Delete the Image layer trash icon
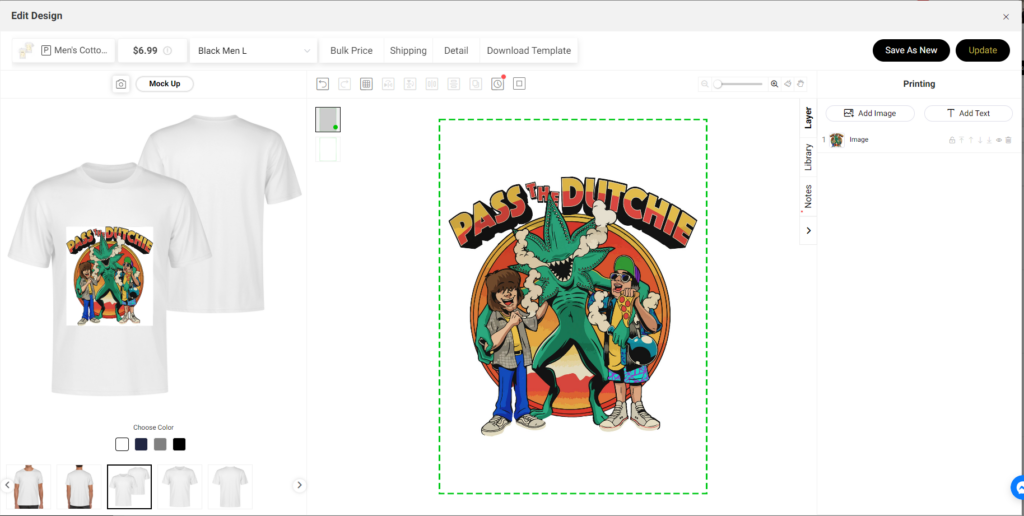Viewport: 1024px width, 516px height. tap(1008, 140)
